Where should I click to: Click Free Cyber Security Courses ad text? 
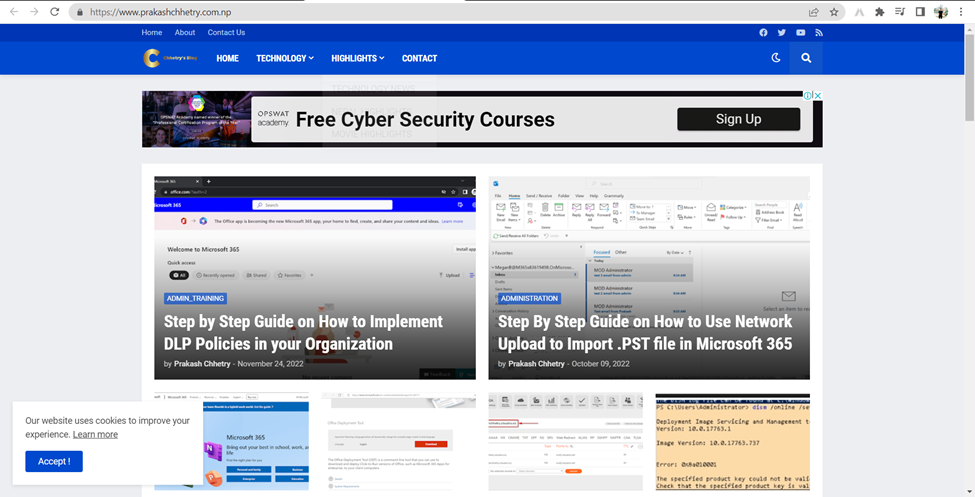point(425,119)
